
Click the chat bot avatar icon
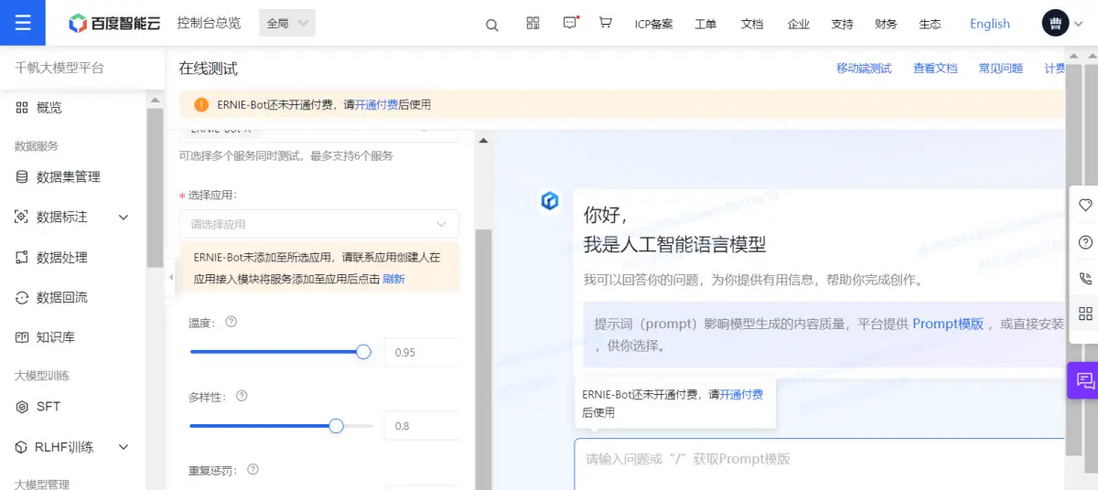(x=550, y=202)
